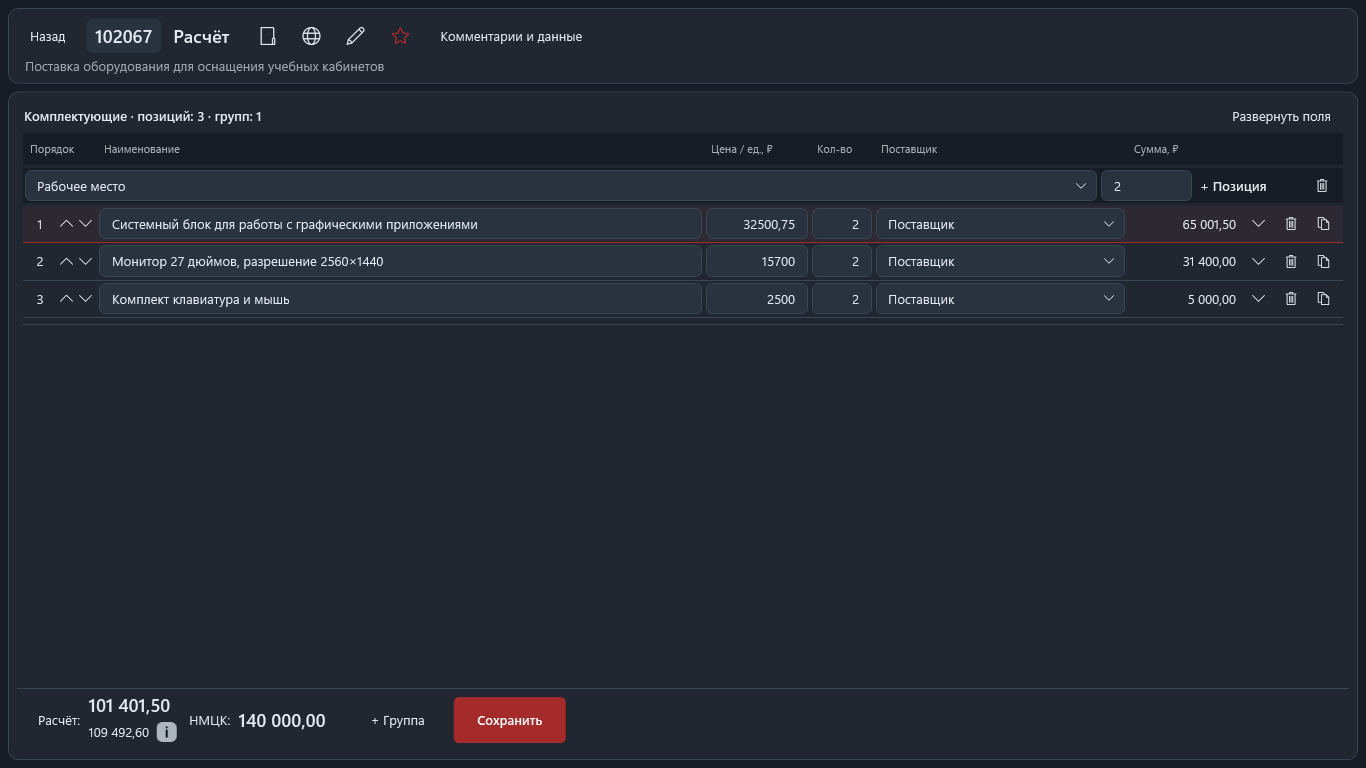Save with the Сохранить button
Image resolution: width=1366 pixels, height=768 pixels.
[x=510, y=720]
